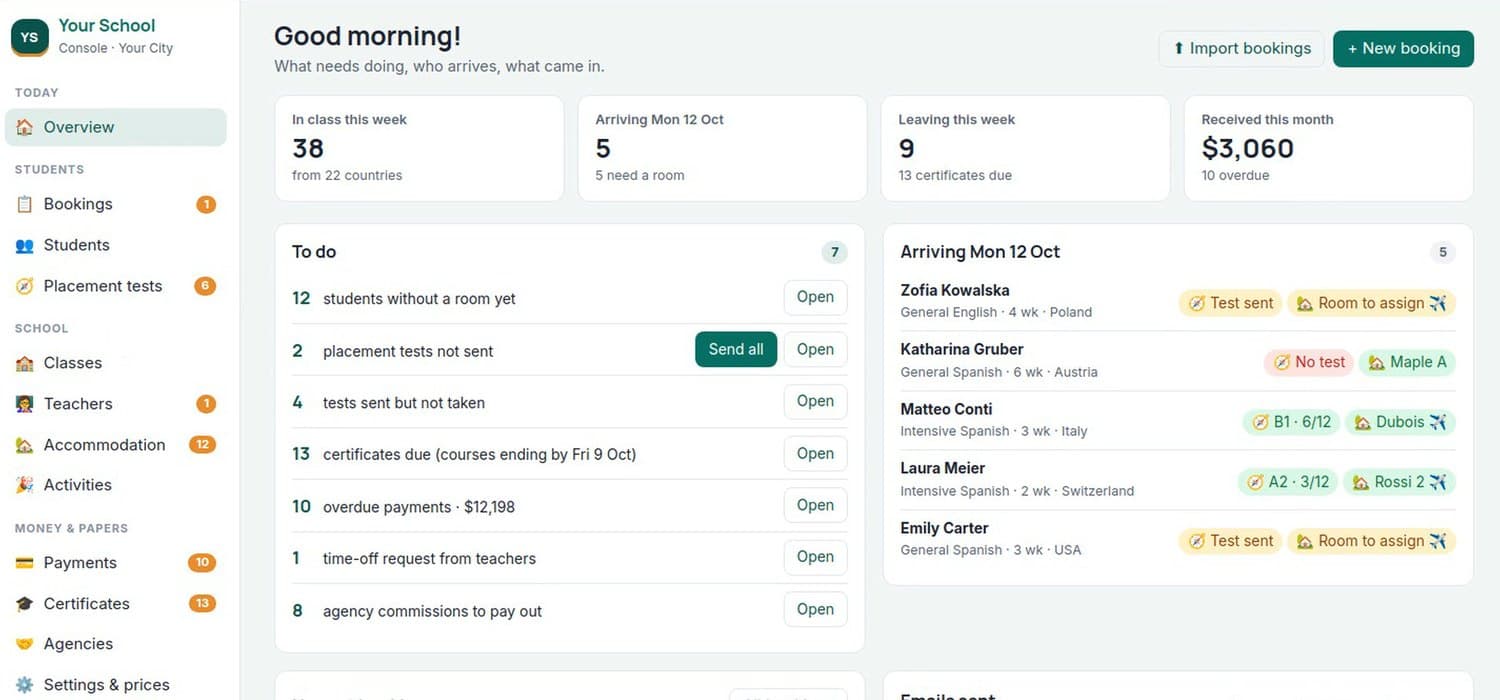Click the orange 12 badge on Accommodation
This screenshot has width=1500, height=700.
pos(202,445)
